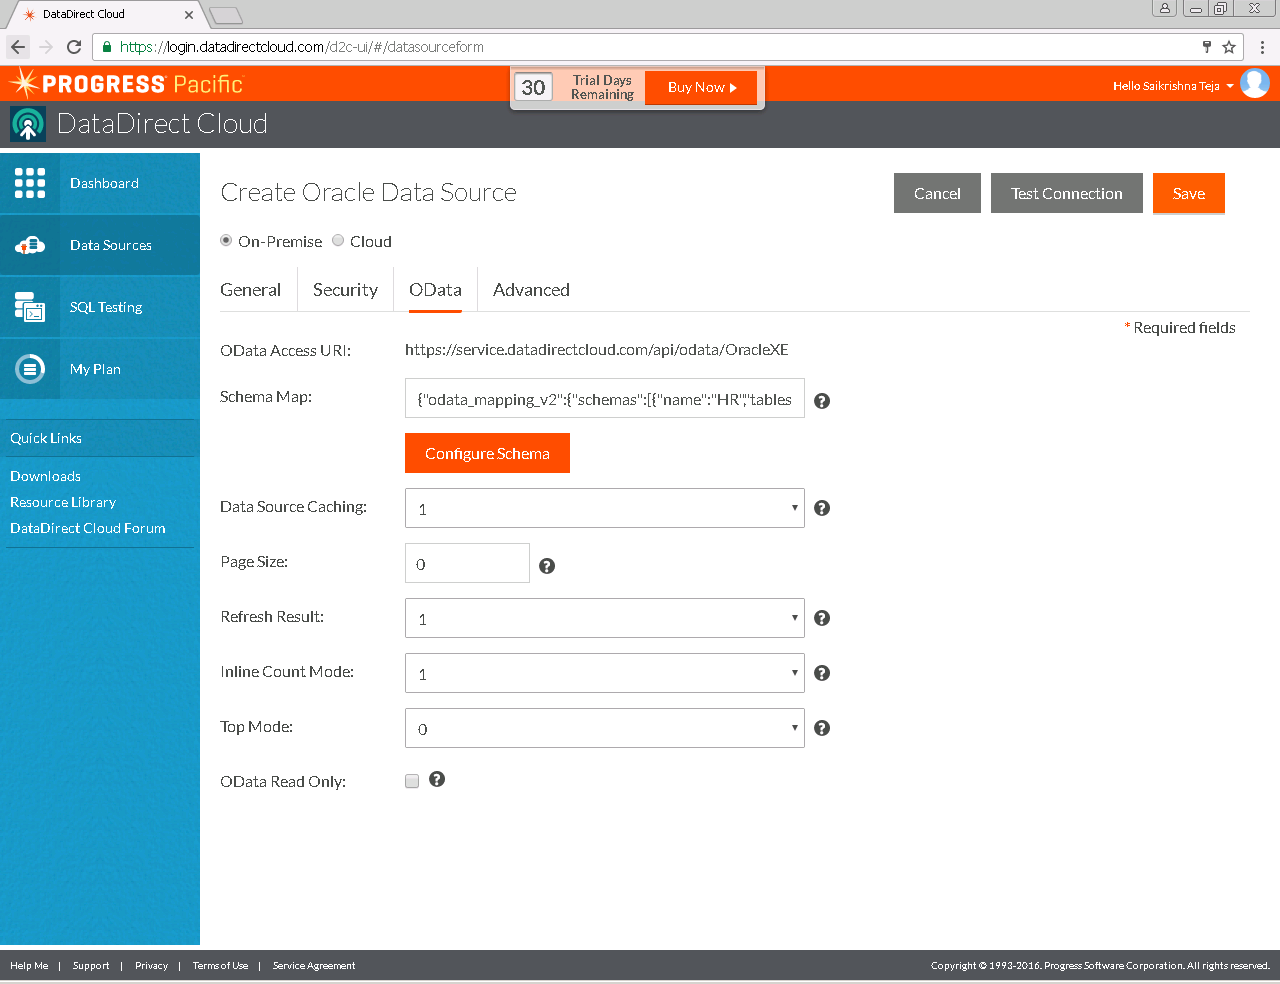Open the Data Source Caching dropdown
The image size is (1280, 984).
point(605,508)
